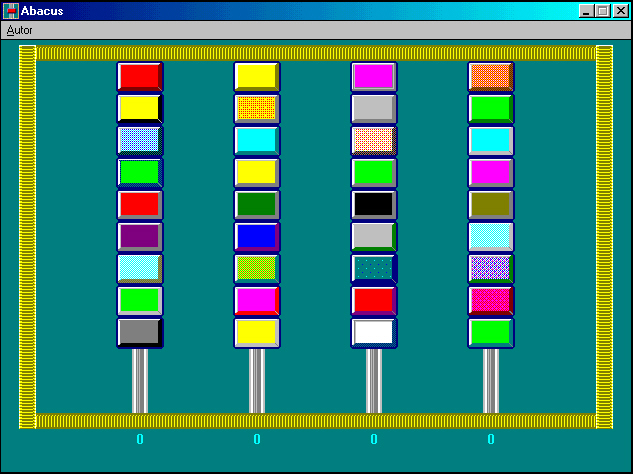Select the magenta bead on the fourth rod

491,173
